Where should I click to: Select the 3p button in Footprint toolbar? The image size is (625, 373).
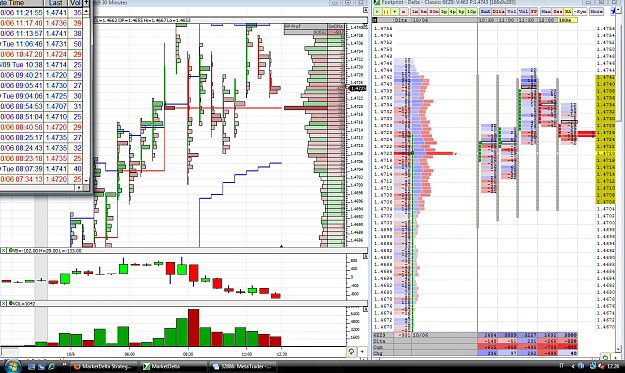point(444,12)
